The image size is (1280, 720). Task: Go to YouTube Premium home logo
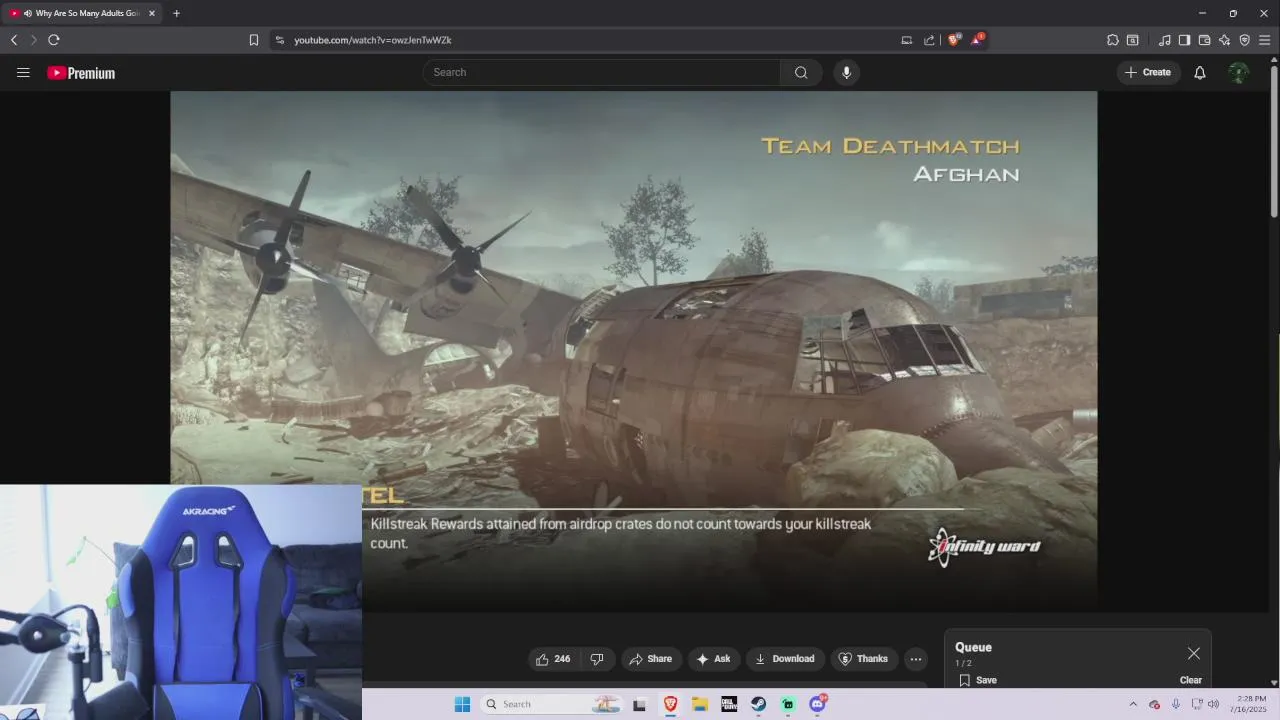tap(81, 73)
